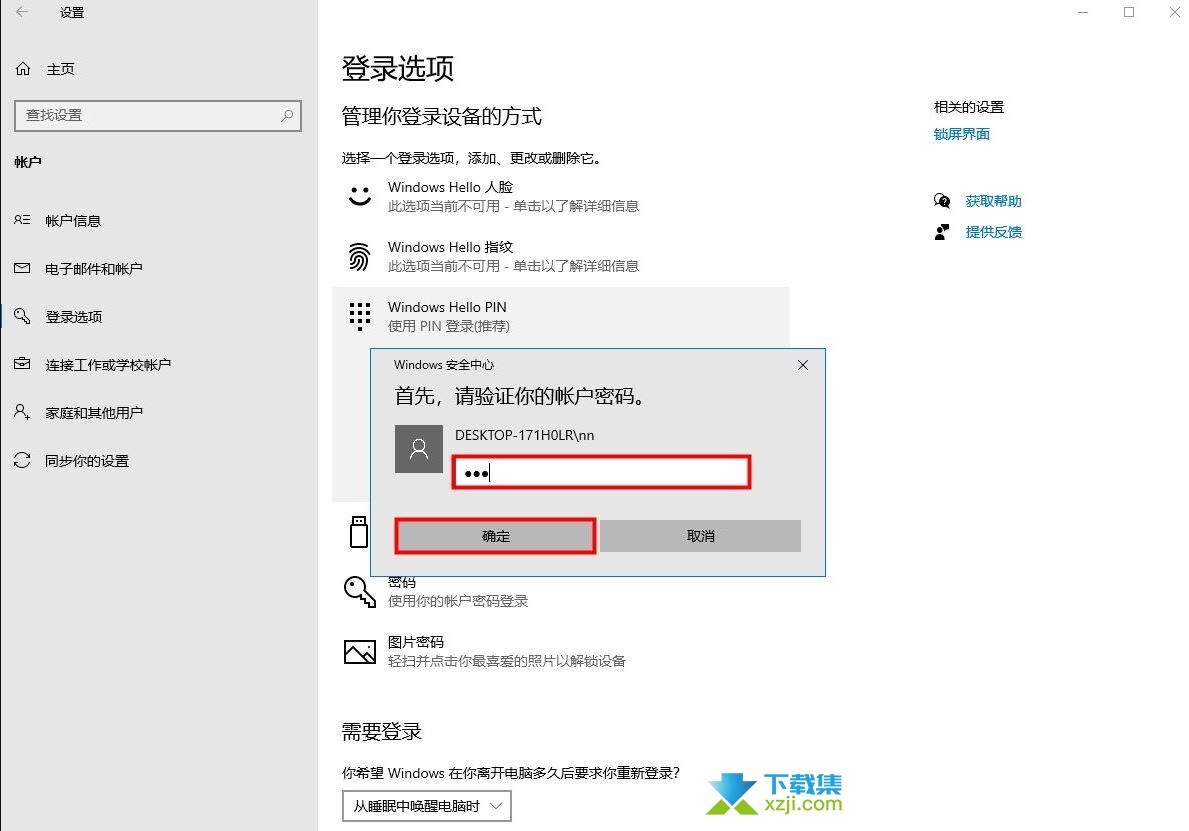Click the 提供反馈 person icon

coord(942,232)
